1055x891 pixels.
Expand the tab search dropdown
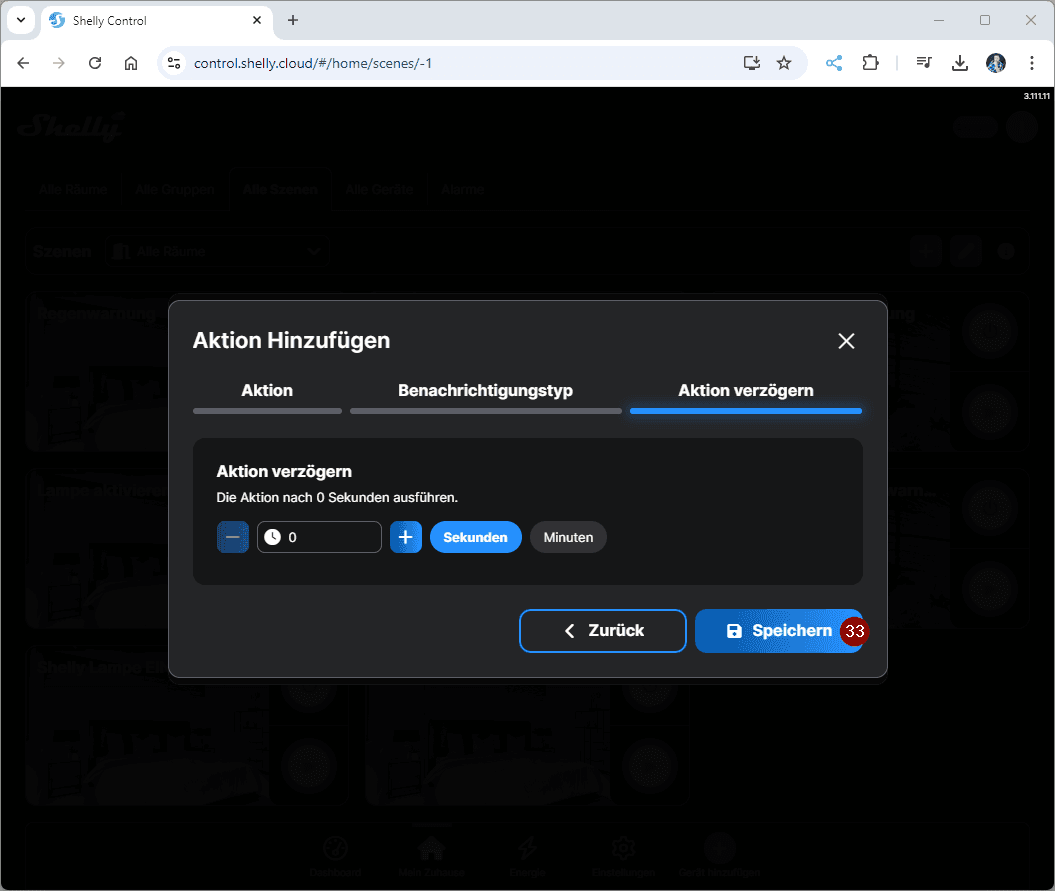click(21, 20)
